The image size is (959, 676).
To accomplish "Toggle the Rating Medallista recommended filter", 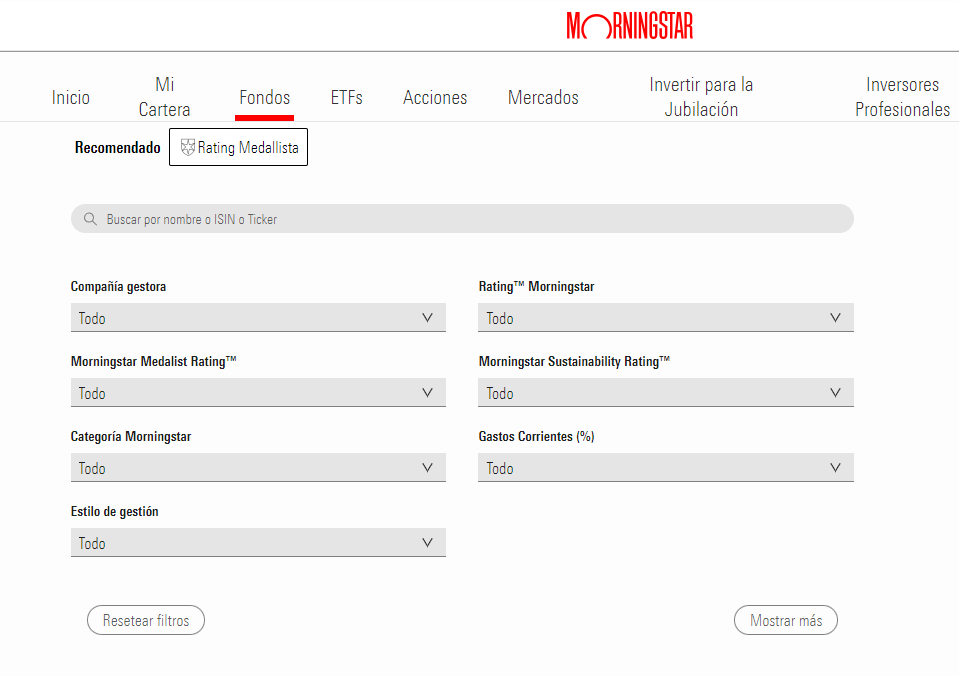I will pyautogui.click(x=239, y=148).
